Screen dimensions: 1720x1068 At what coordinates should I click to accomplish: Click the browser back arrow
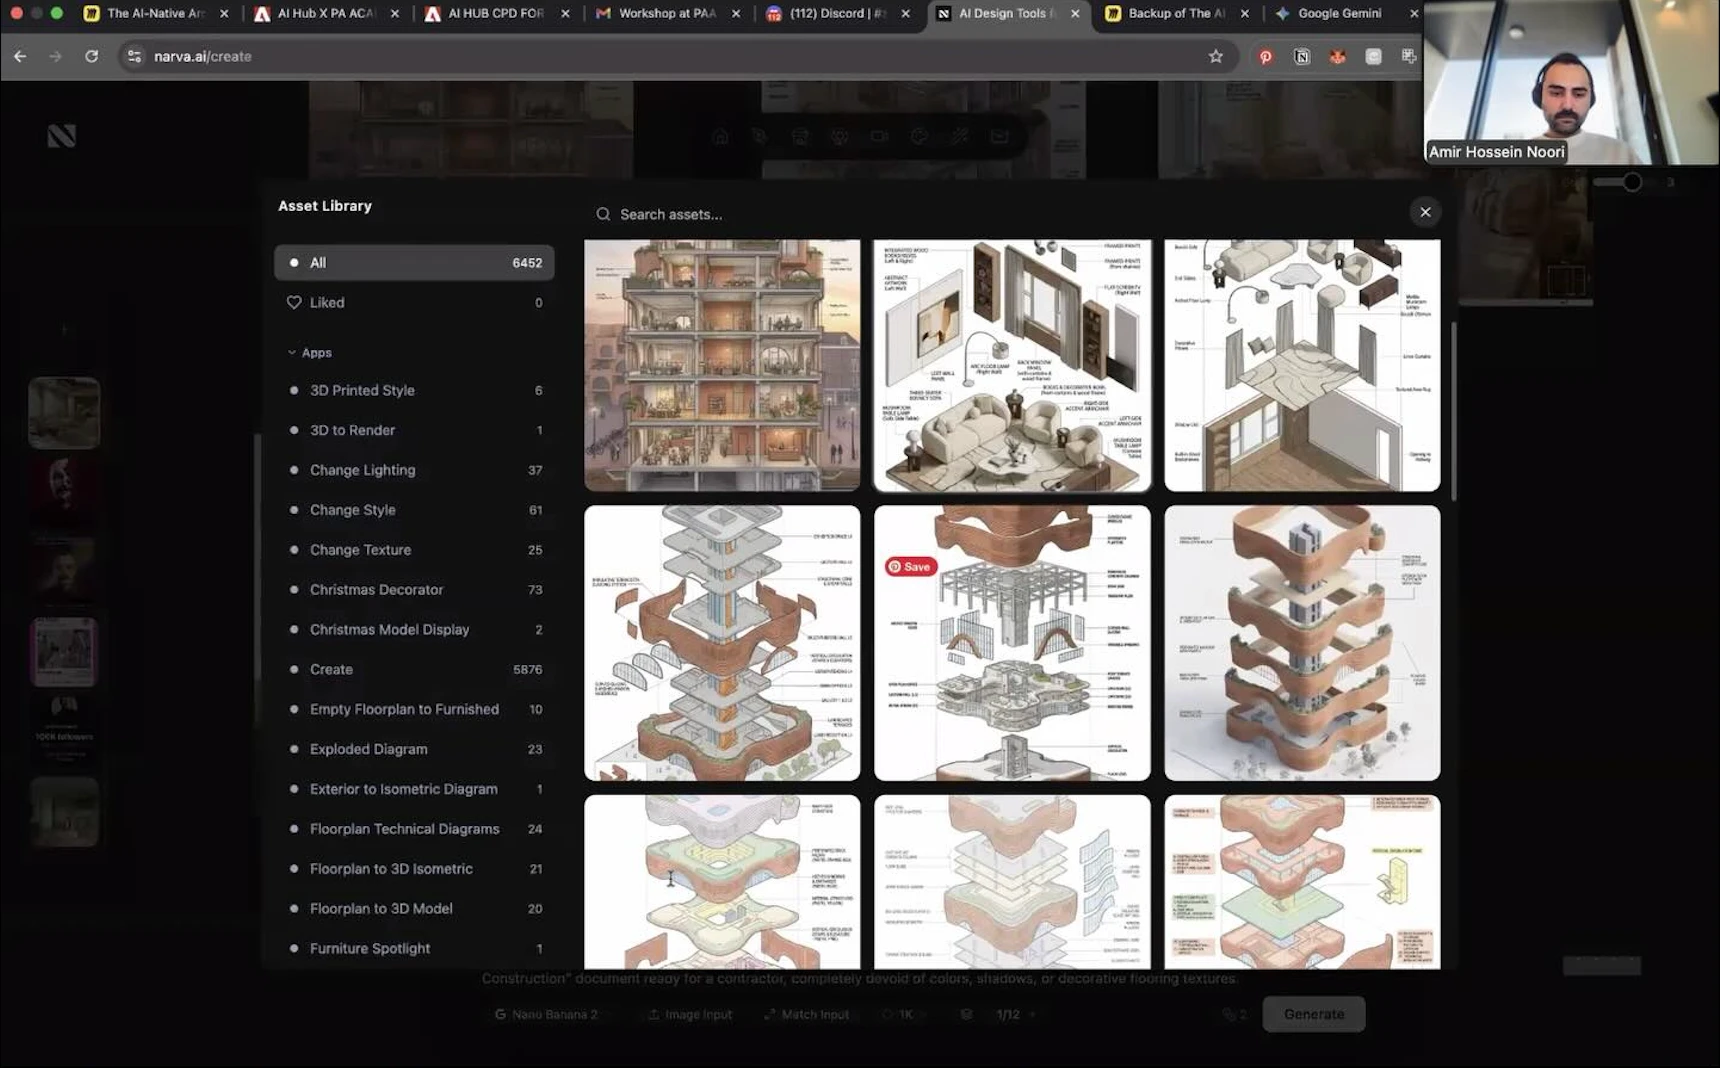20,57
